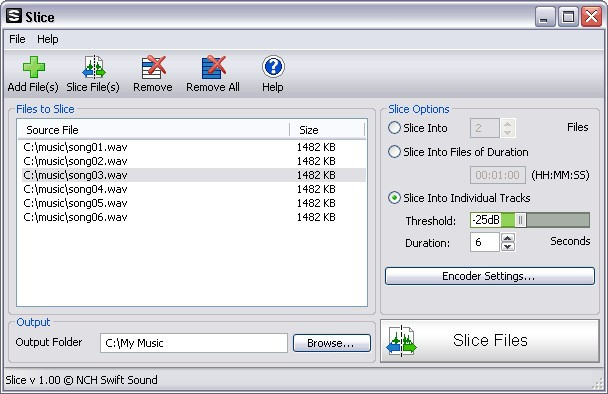Decrease Duration seconds with down arrow
The image size is (608, 394).
pos(508,246)
